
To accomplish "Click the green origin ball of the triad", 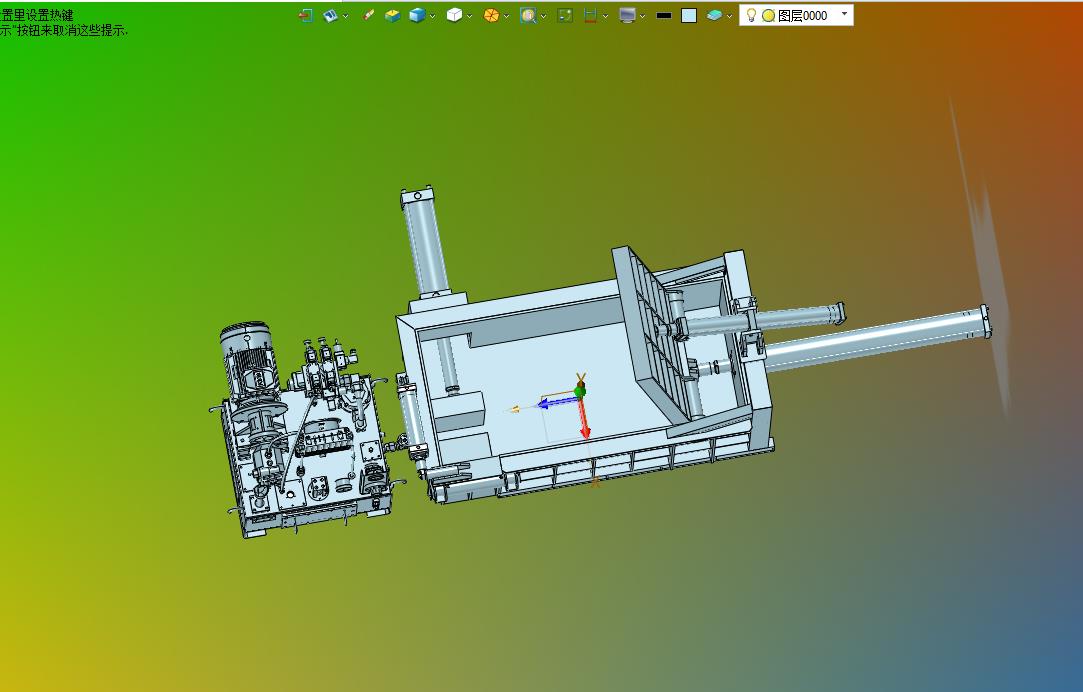I will tap(579, 392).
